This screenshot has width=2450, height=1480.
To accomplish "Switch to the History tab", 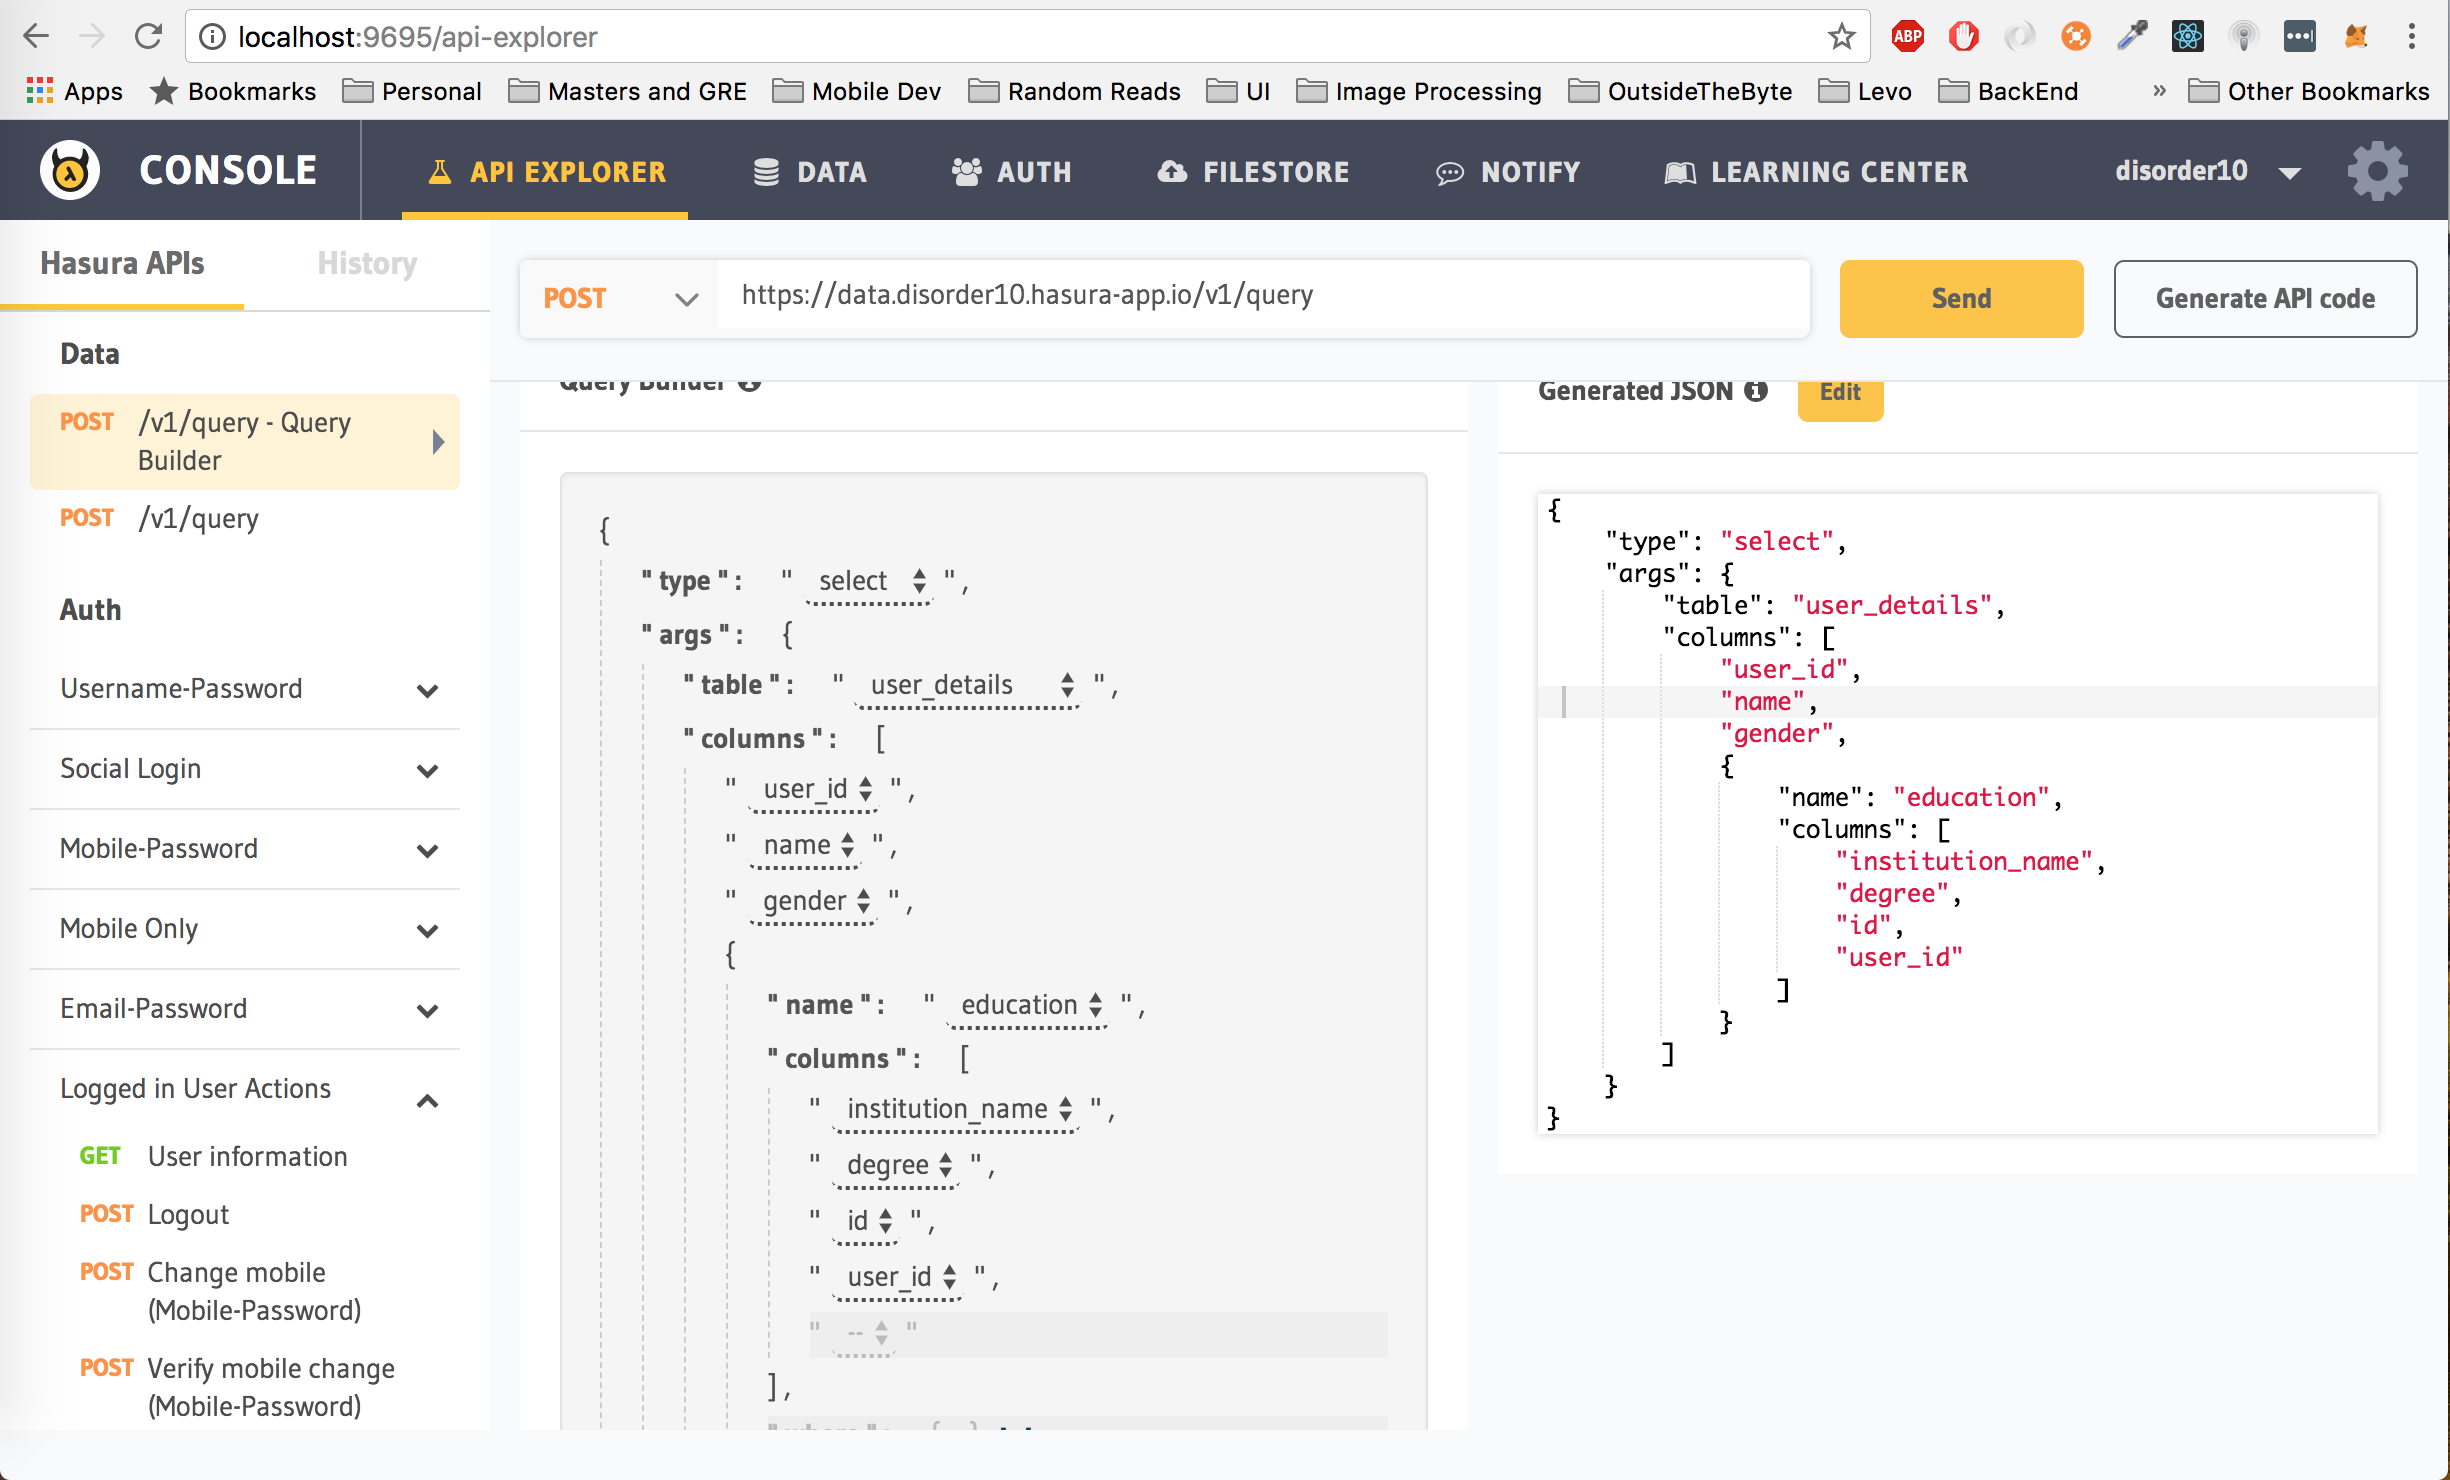I will click(x=367, y=263).
